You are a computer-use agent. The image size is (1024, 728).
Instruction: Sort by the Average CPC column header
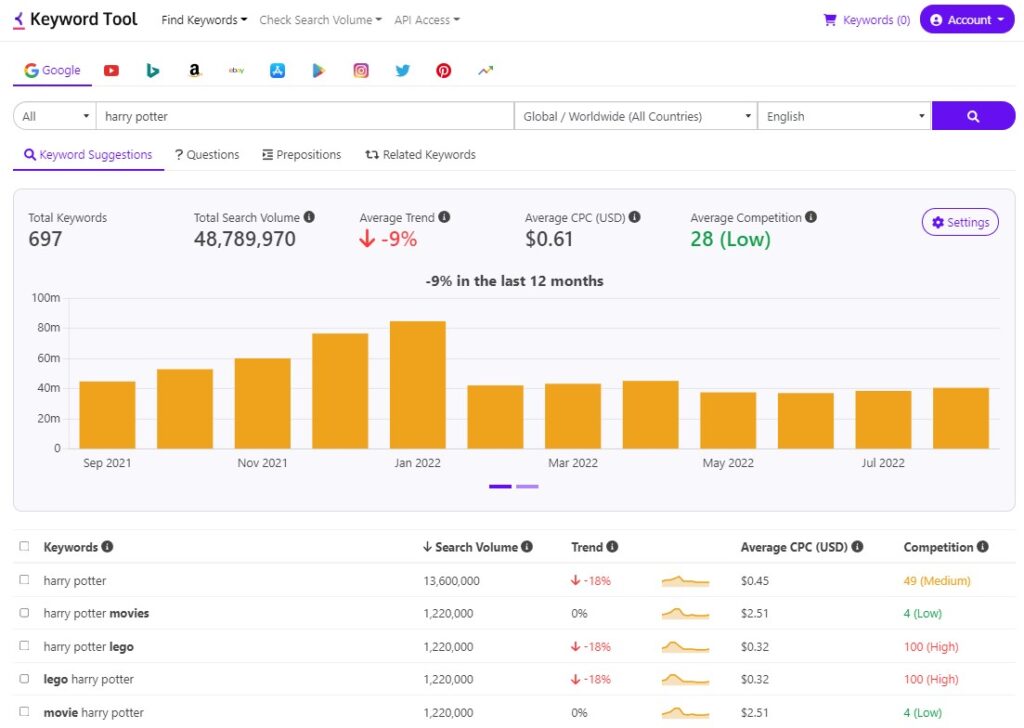(x=794, y=547)
